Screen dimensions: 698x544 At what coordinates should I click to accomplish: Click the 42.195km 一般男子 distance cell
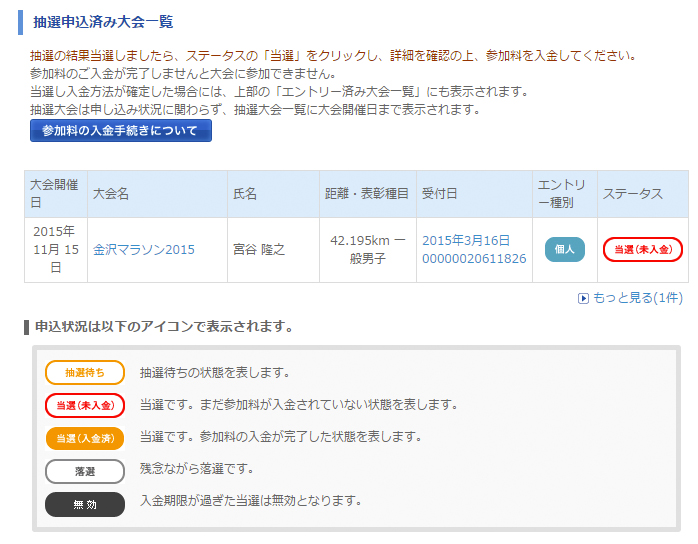click(x=367, y=250)
